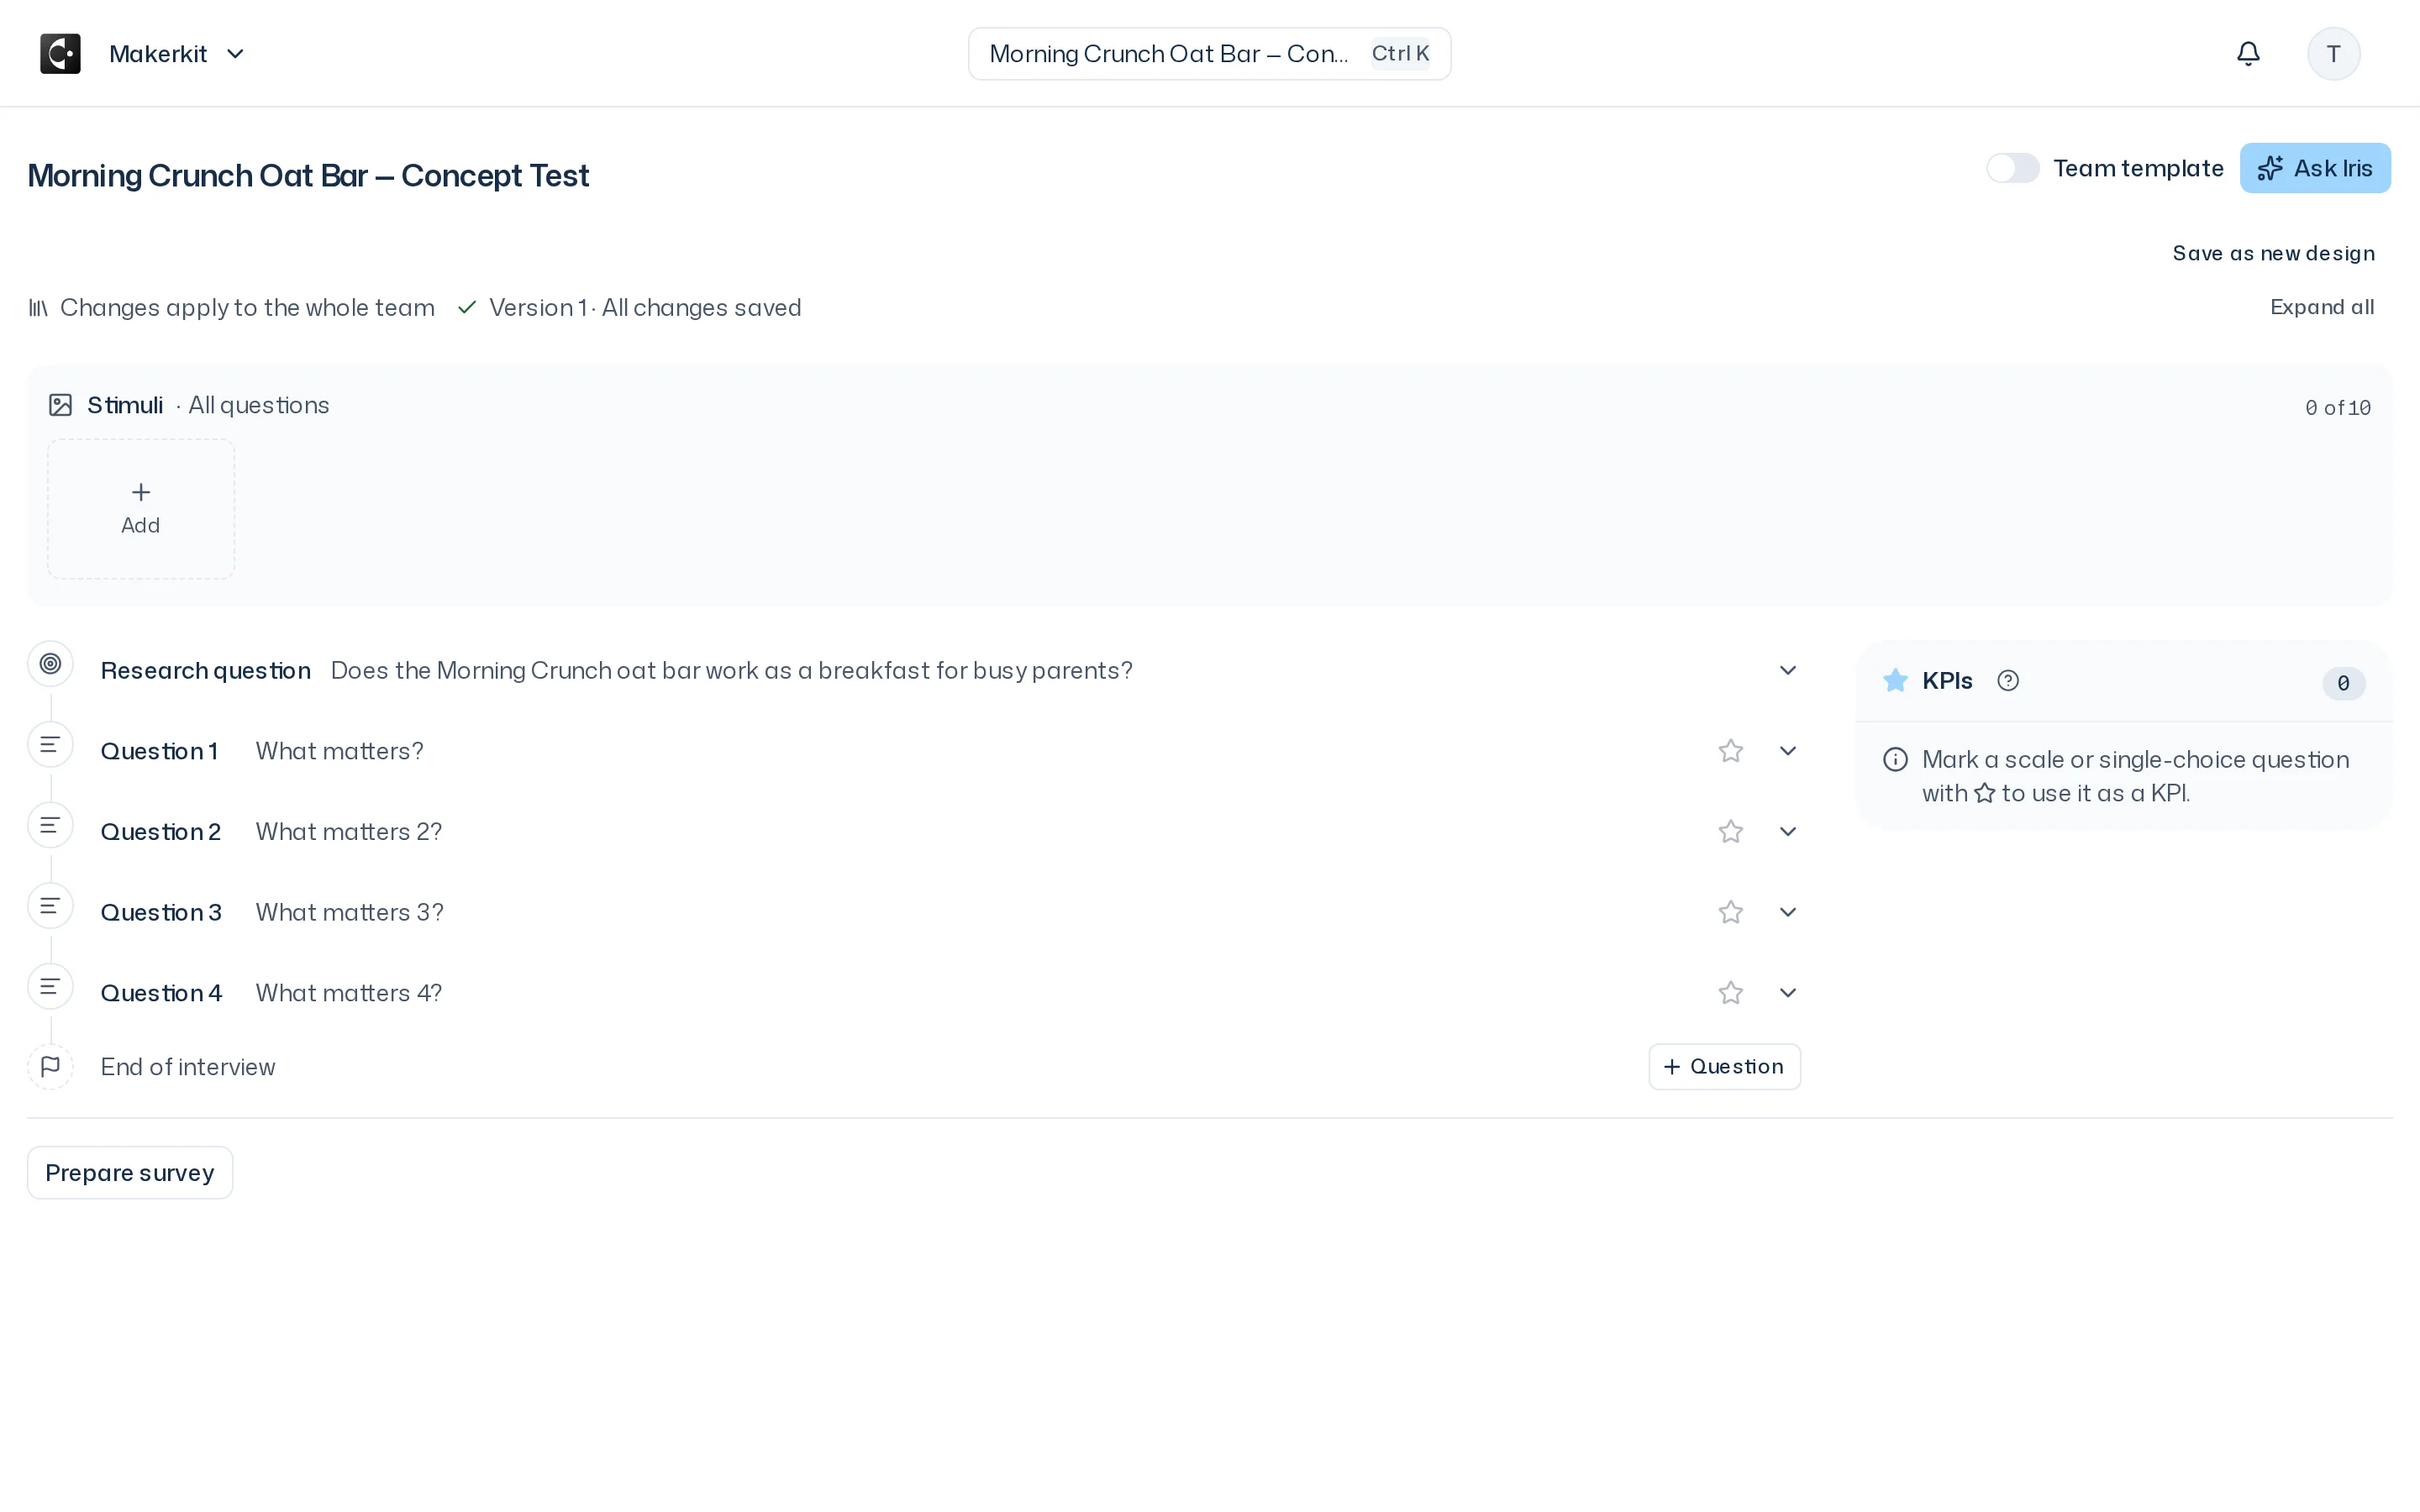Expand Question 3 chevron
The height and width of the screenshot is (1512, 2420).
[x=1788, y=912]
